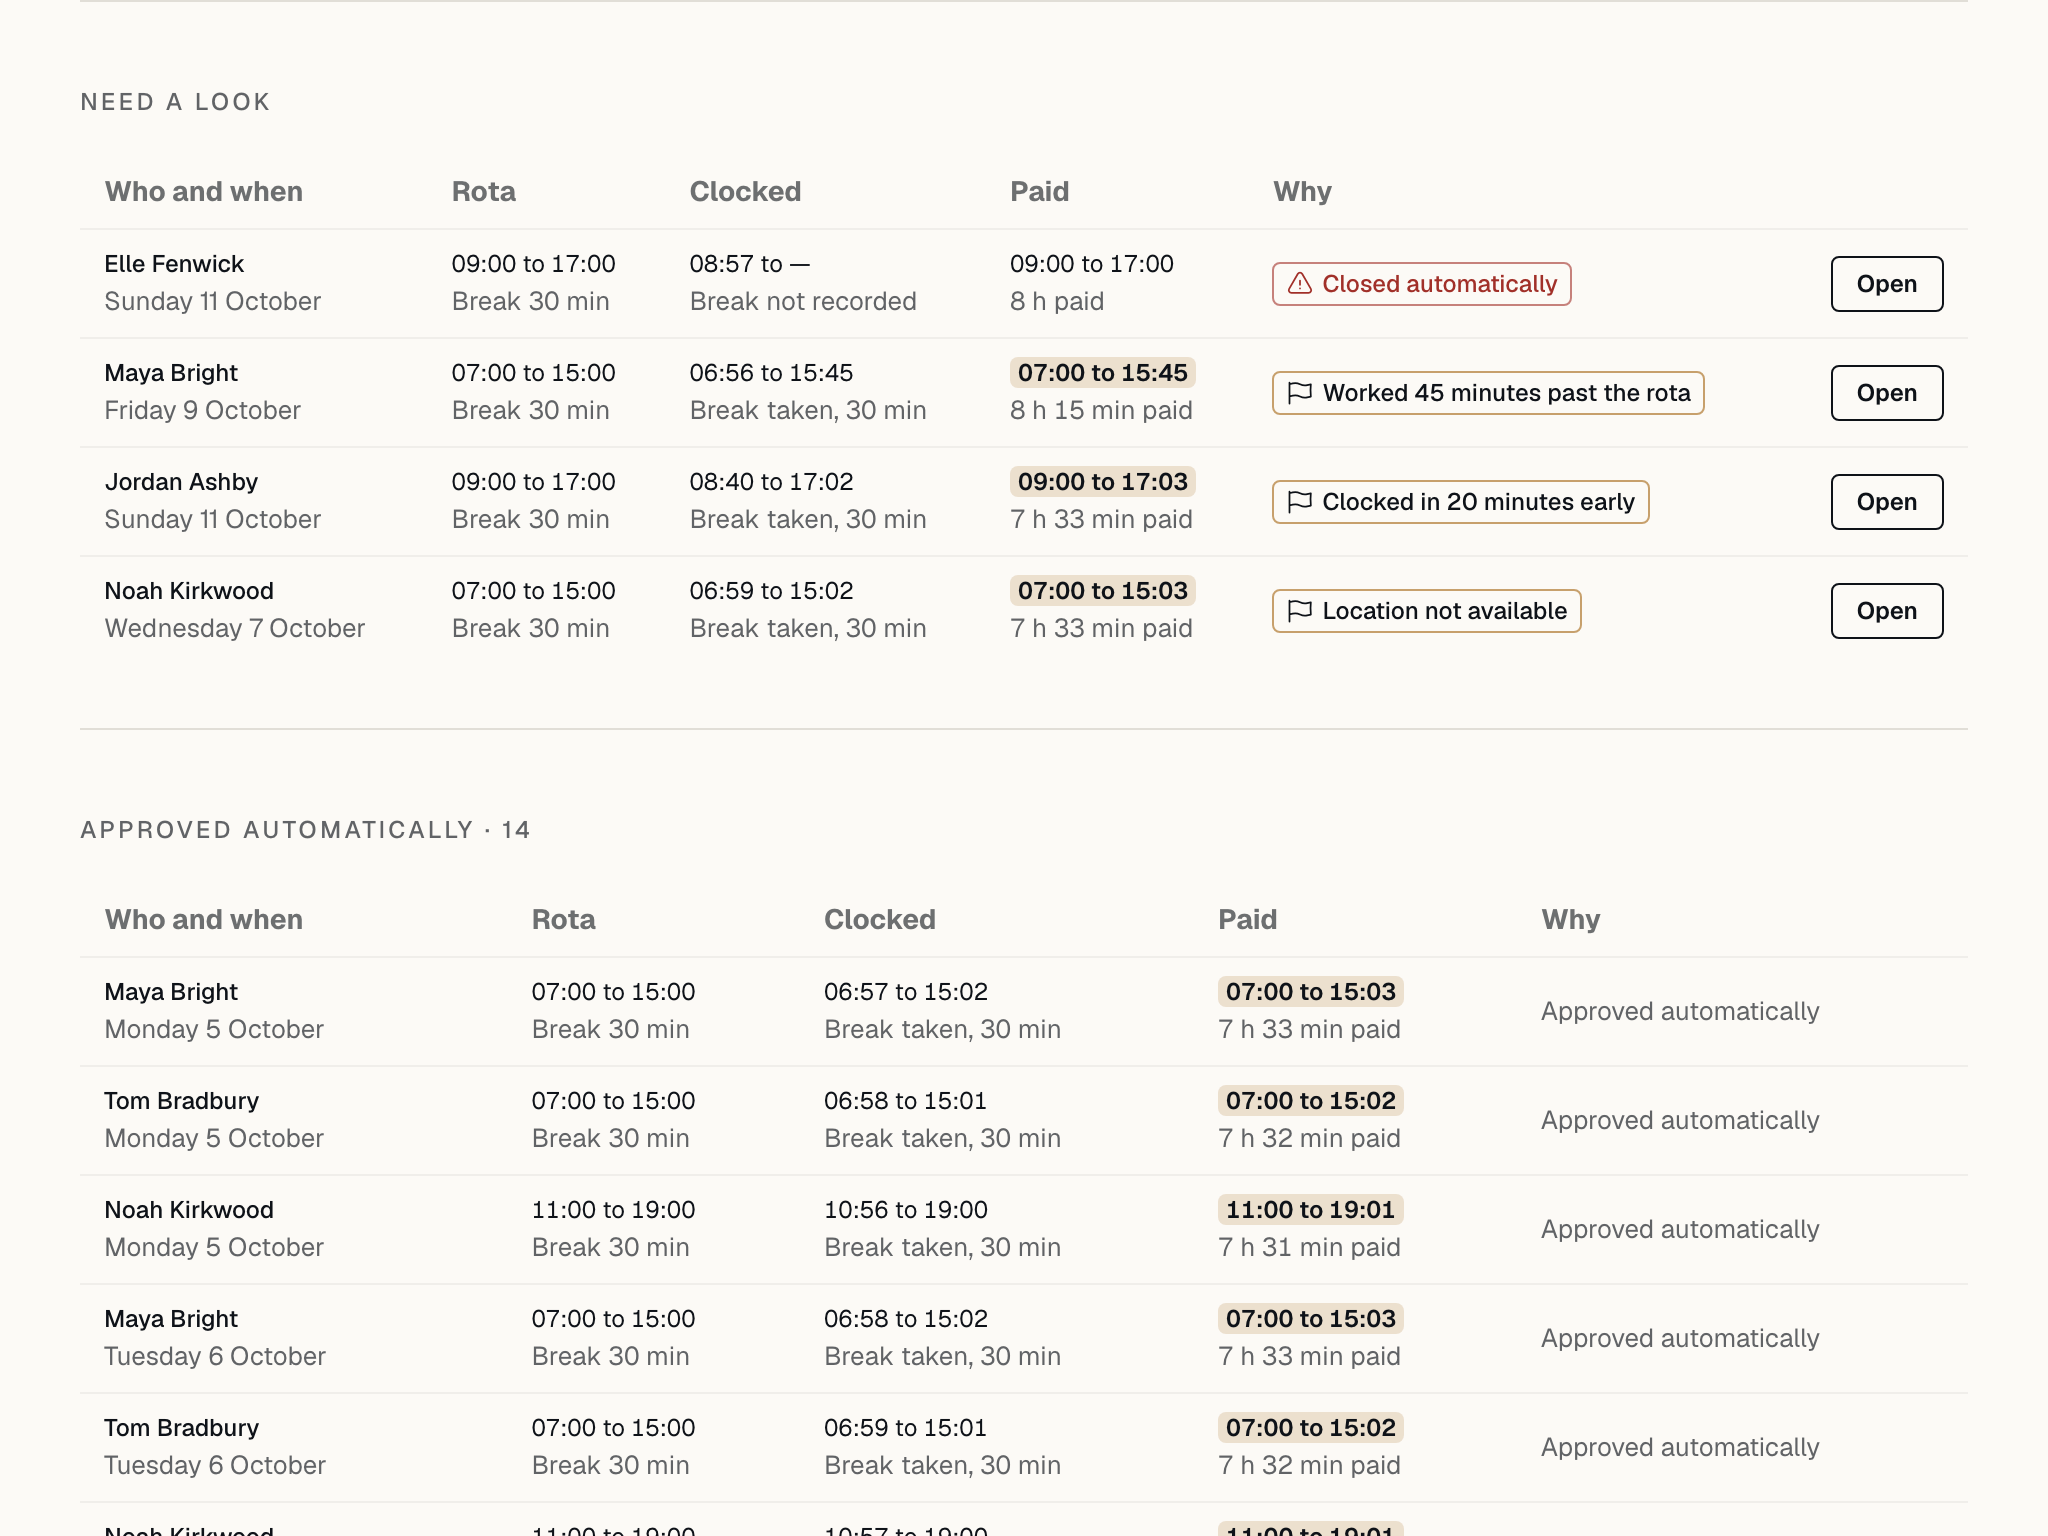Click the Why column header in the approved table
This screenshot has width=2048, height=1536.
tap(1570, 920)
